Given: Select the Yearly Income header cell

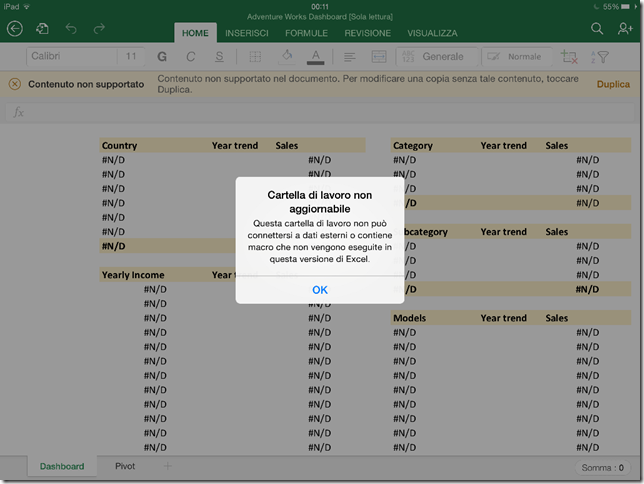Looking at the screenshot, I should [x=133, y=275].
